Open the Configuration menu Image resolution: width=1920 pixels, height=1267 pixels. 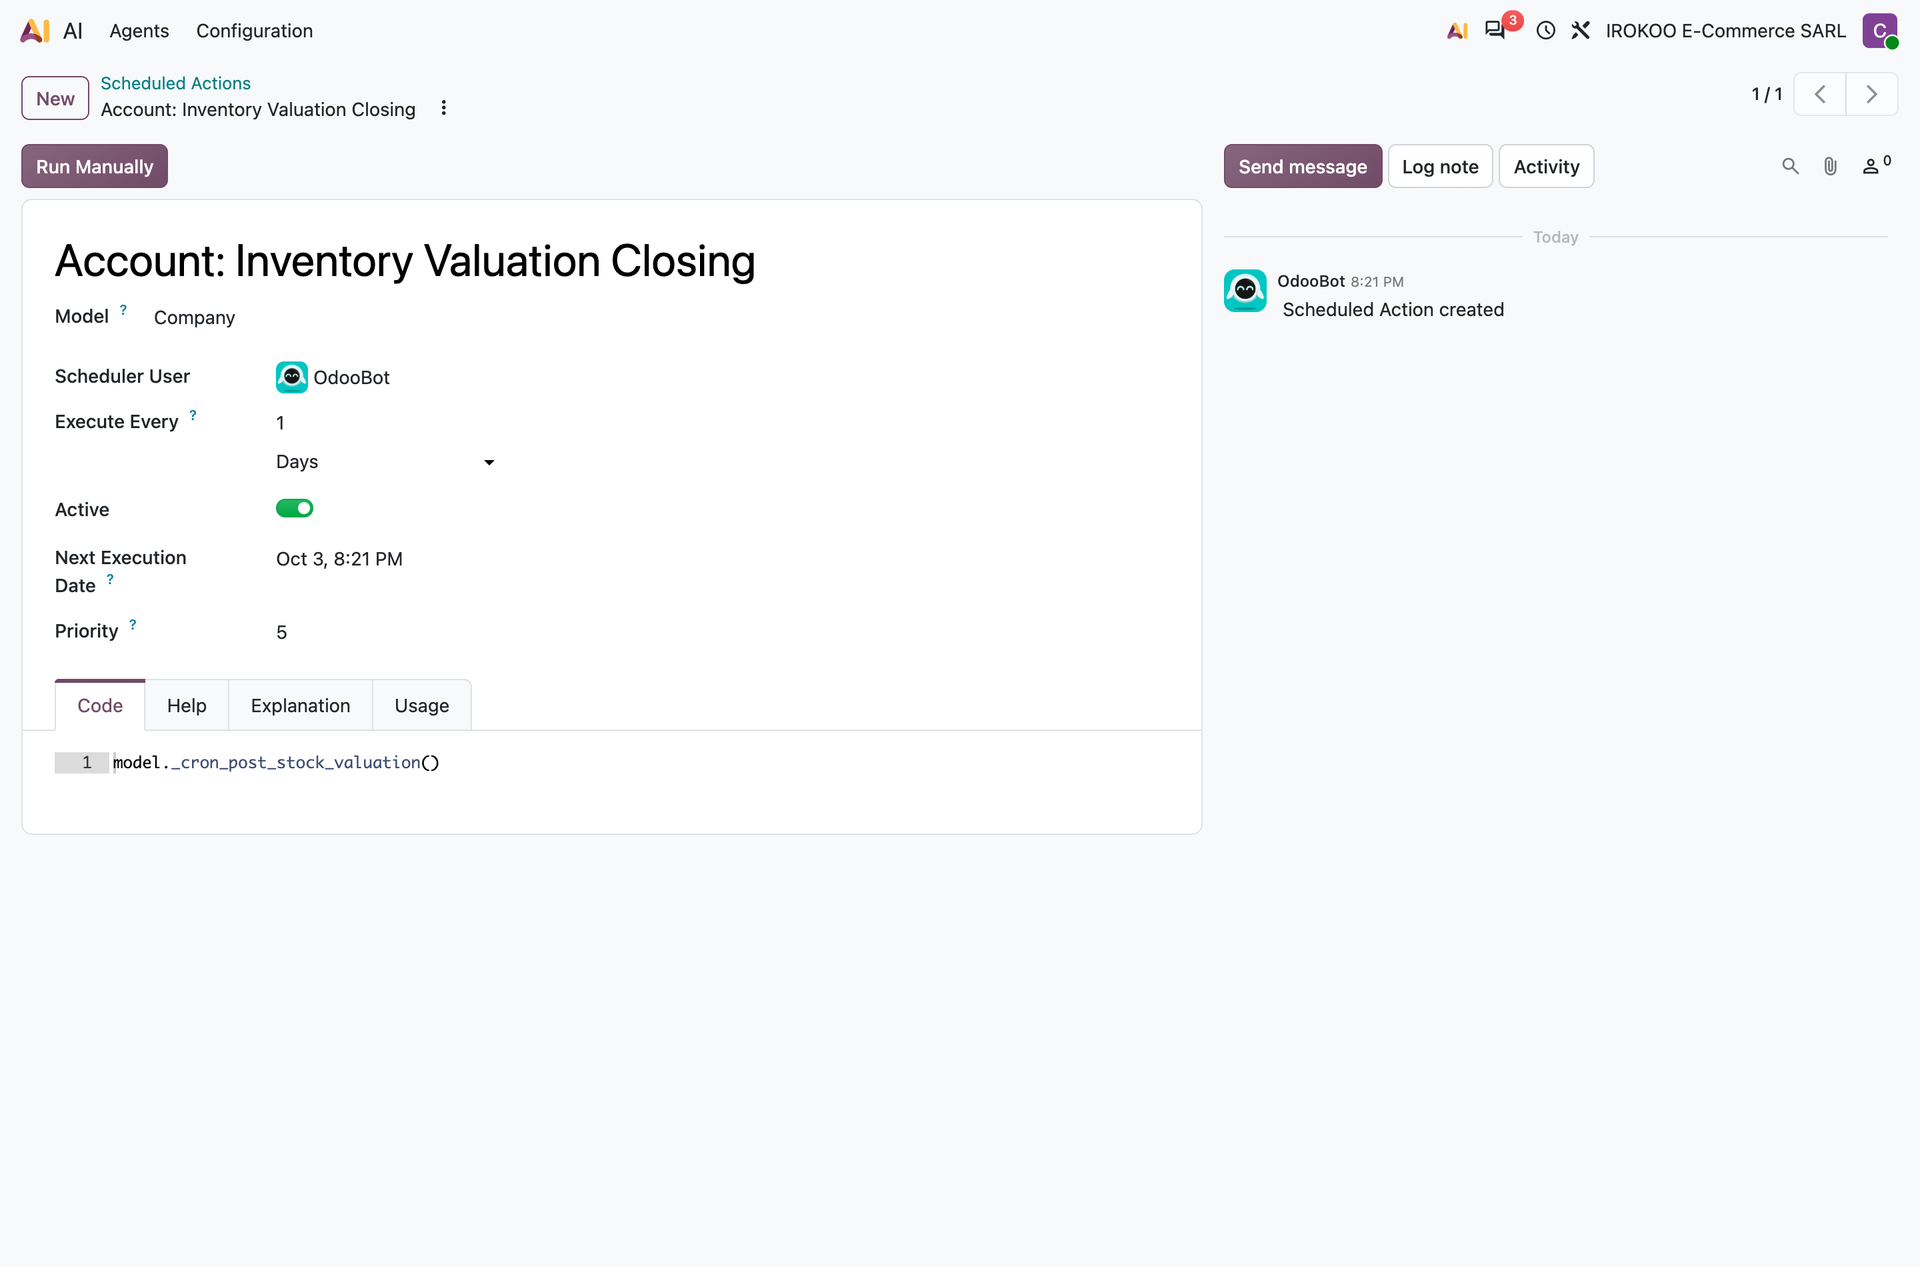point(254,31)
